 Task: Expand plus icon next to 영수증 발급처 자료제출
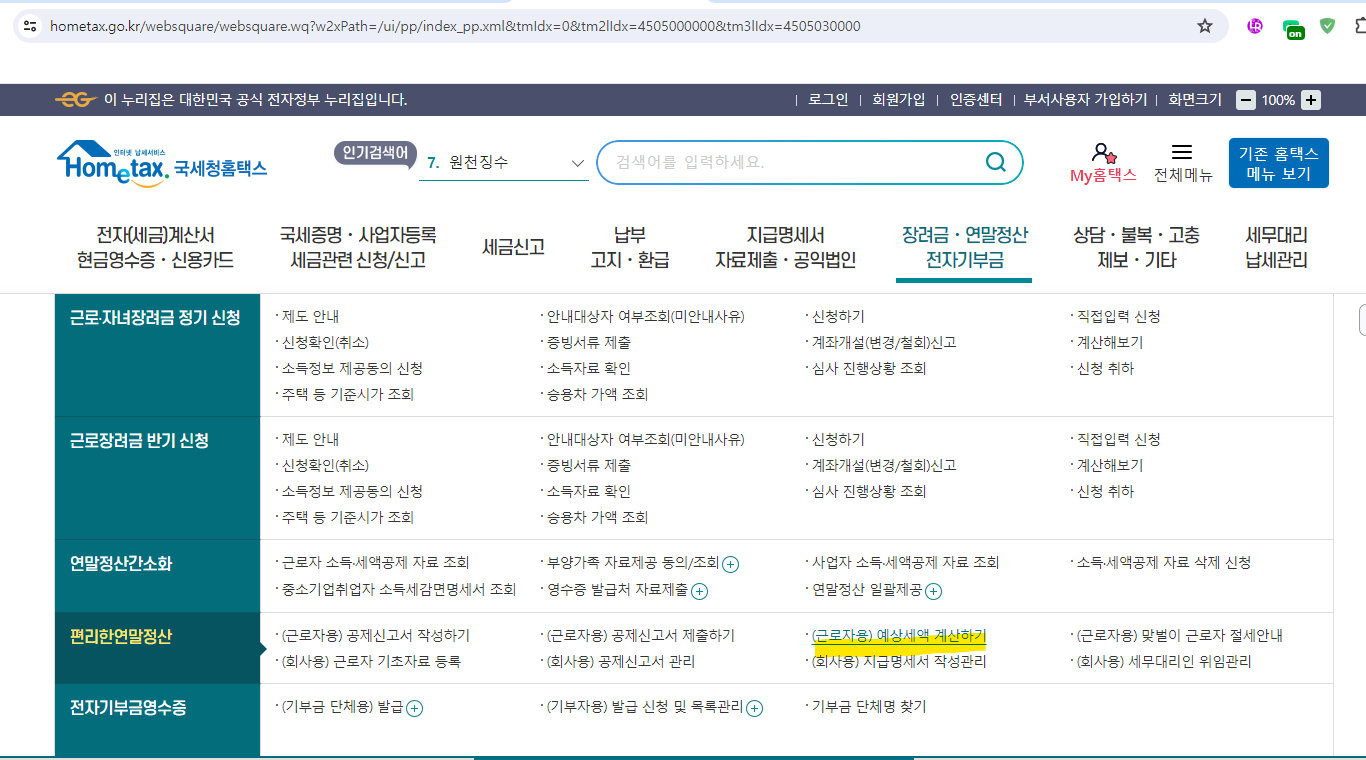[x=700, y=591]
